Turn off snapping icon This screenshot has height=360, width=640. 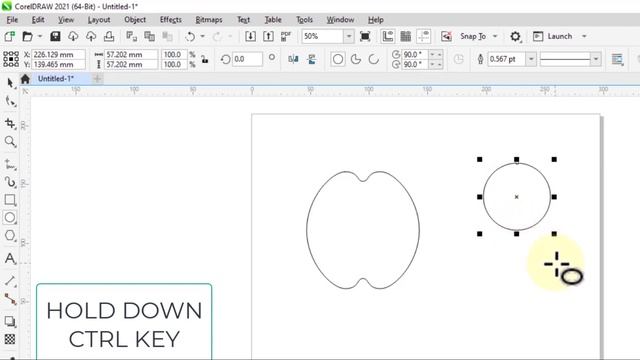click(x=446, y=36)
